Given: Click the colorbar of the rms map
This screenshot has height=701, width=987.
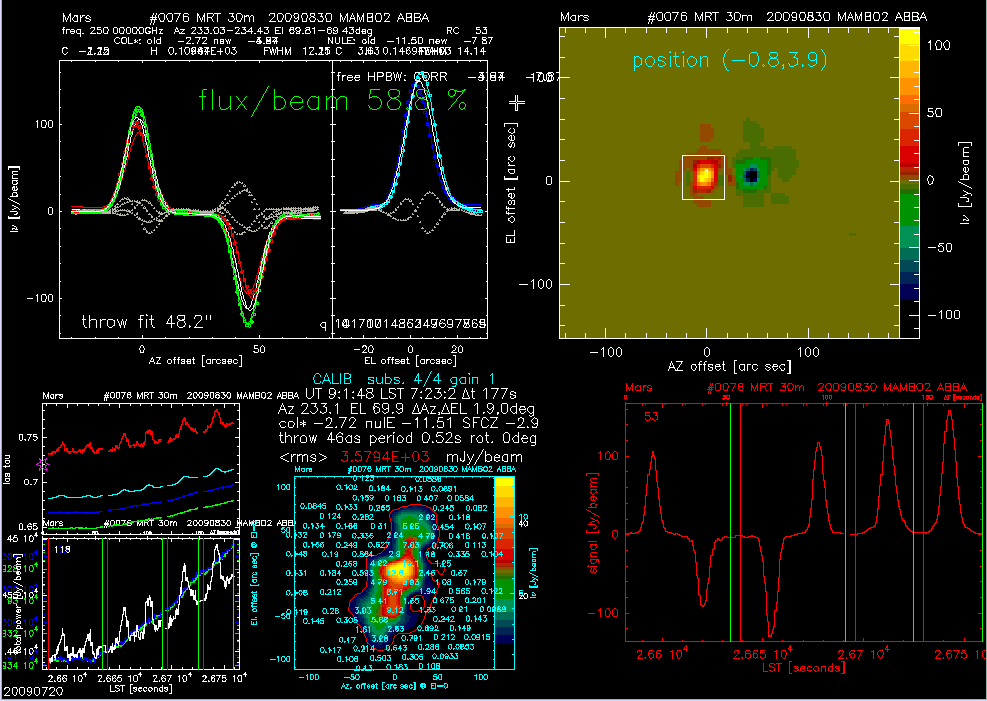Looking at the screenshot, I should (507, 560).
